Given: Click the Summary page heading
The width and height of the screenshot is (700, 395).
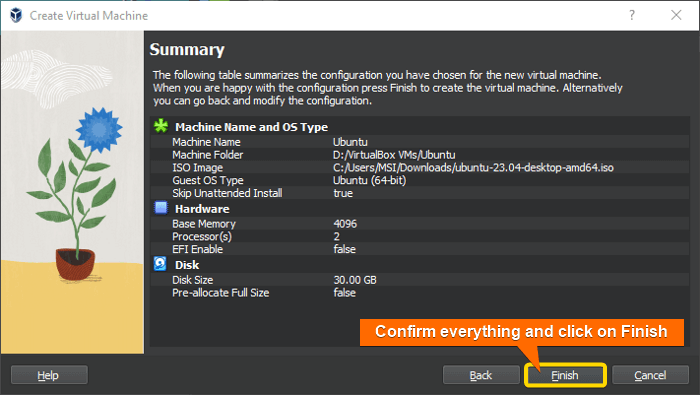Looking at the screenshot, I should [x=187, y=50].
